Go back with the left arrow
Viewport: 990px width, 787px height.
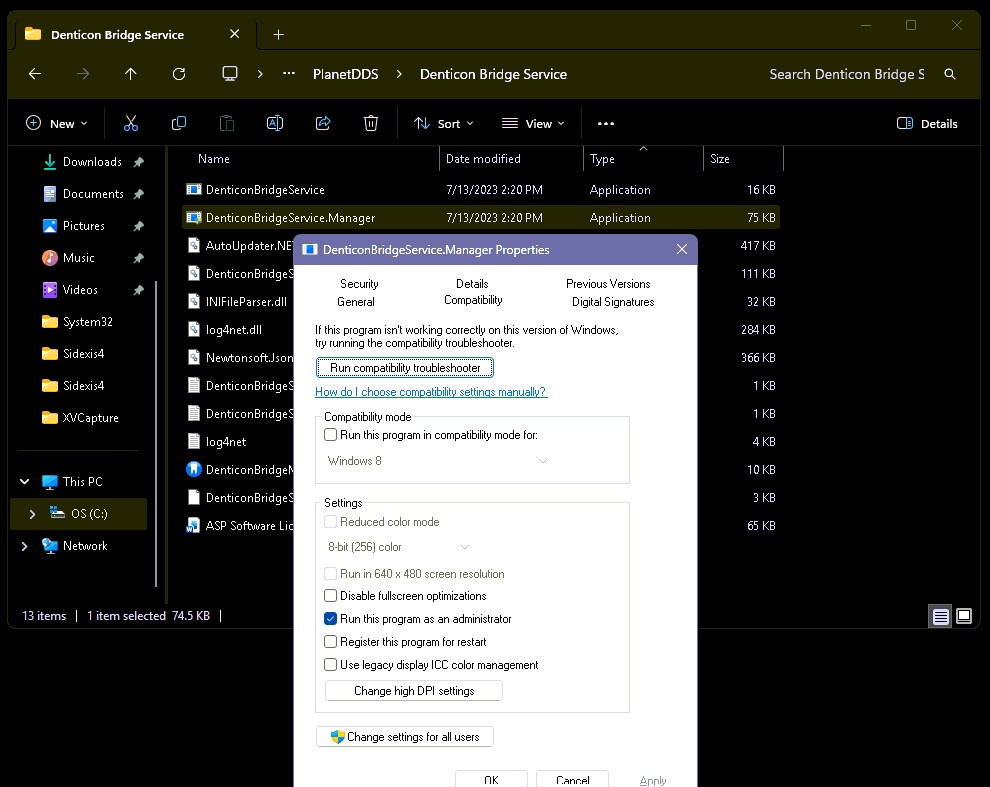coord(35,74)
